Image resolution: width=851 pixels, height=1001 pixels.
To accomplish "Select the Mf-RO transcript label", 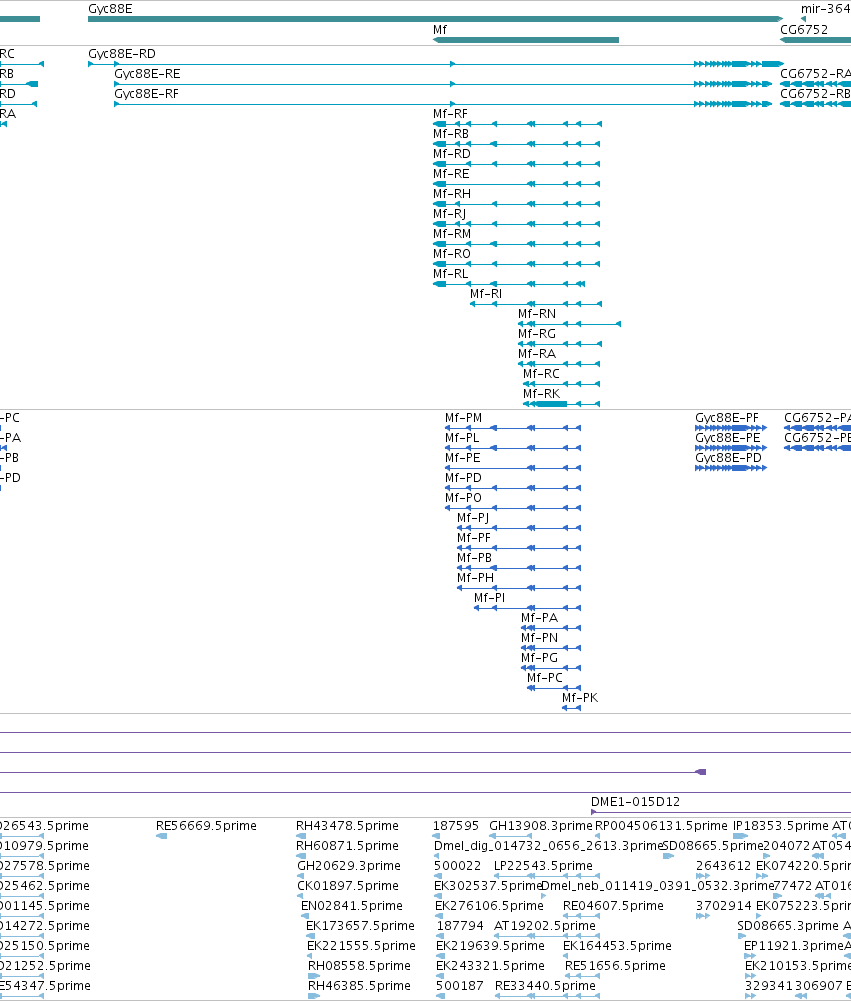I will pos(451,253).
